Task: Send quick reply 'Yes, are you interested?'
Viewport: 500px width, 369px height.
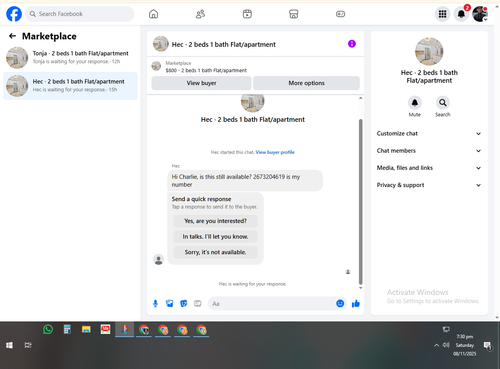Action: 215,221
